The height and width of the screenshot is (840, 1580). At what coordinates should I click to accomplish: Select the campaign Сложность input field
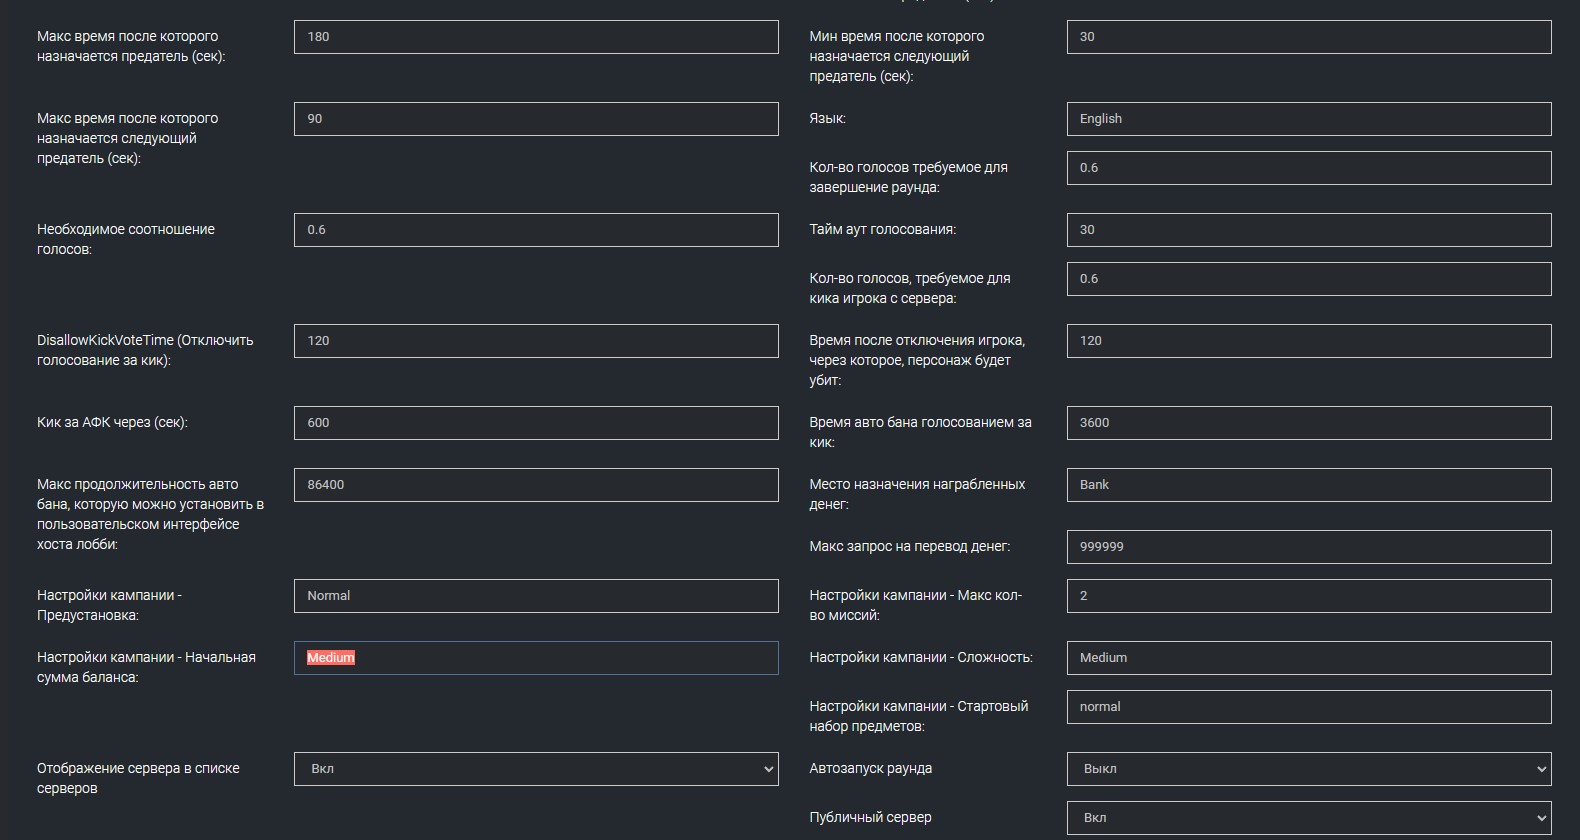[1308, 658]
